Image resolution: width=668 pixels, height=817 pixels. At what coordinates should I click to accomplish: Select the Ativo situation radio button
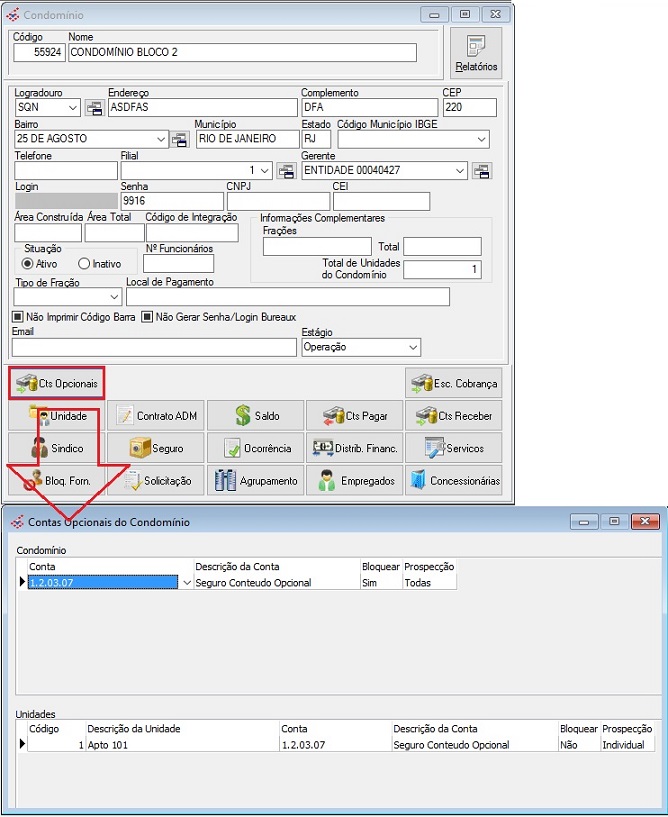[27, 264]
